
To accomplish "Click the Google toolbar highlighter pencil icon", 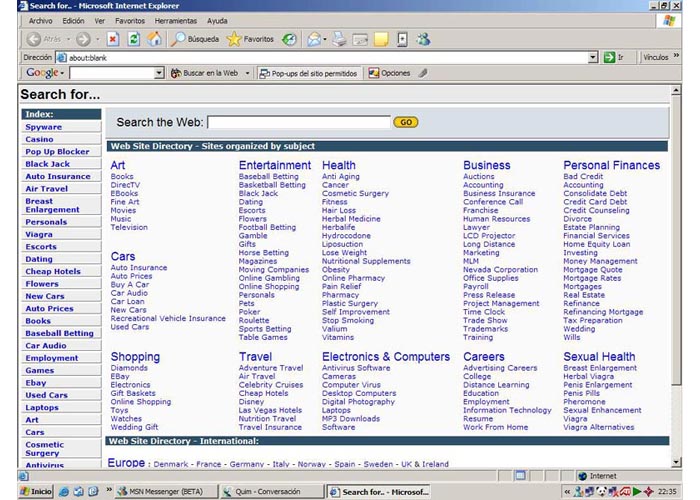I will tap(423, 73).
